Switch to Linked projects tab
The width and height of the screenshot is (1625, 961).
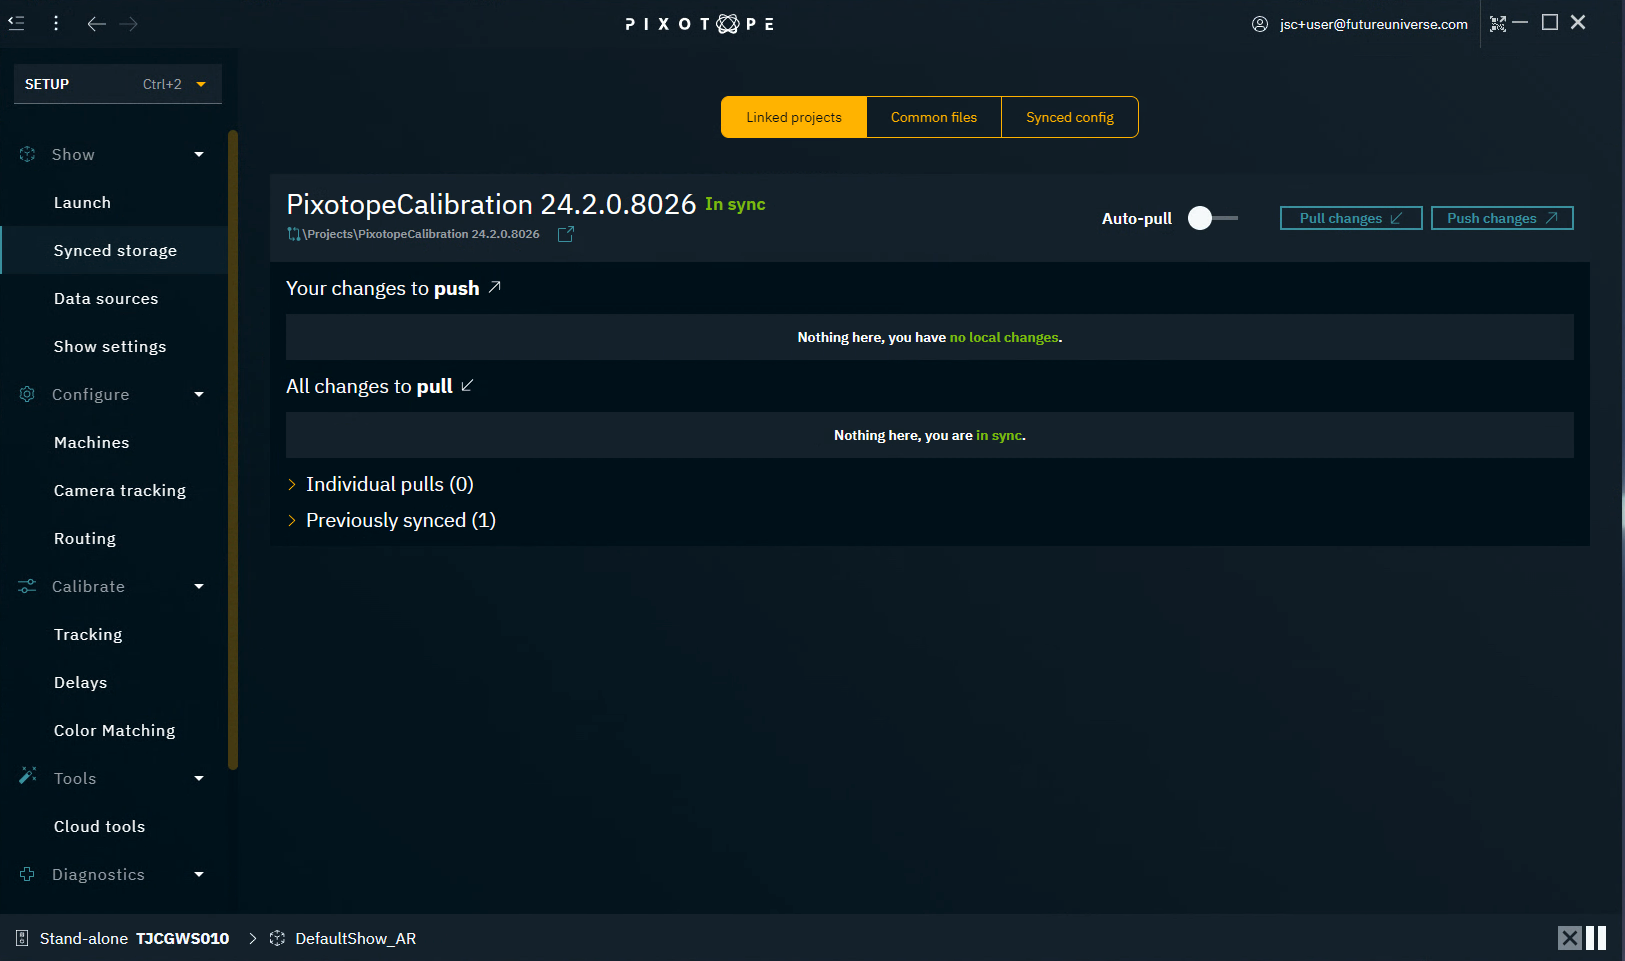point(794,117)
